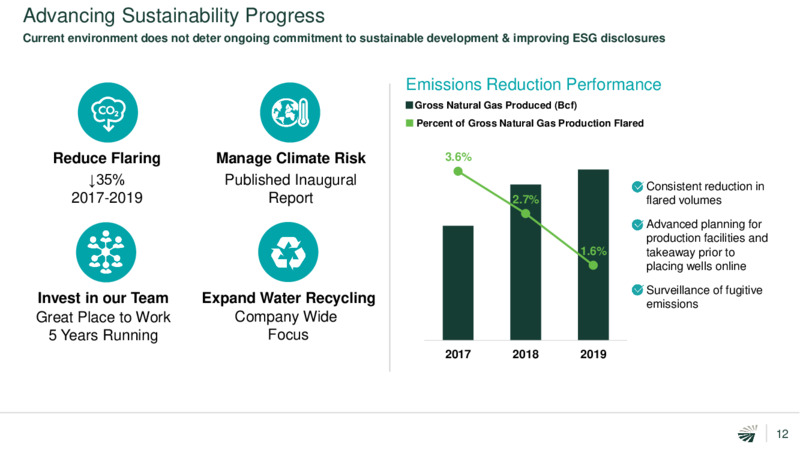800x450 pixels.
Task: Click the '3.6%' value label
Action: (458, 157)
